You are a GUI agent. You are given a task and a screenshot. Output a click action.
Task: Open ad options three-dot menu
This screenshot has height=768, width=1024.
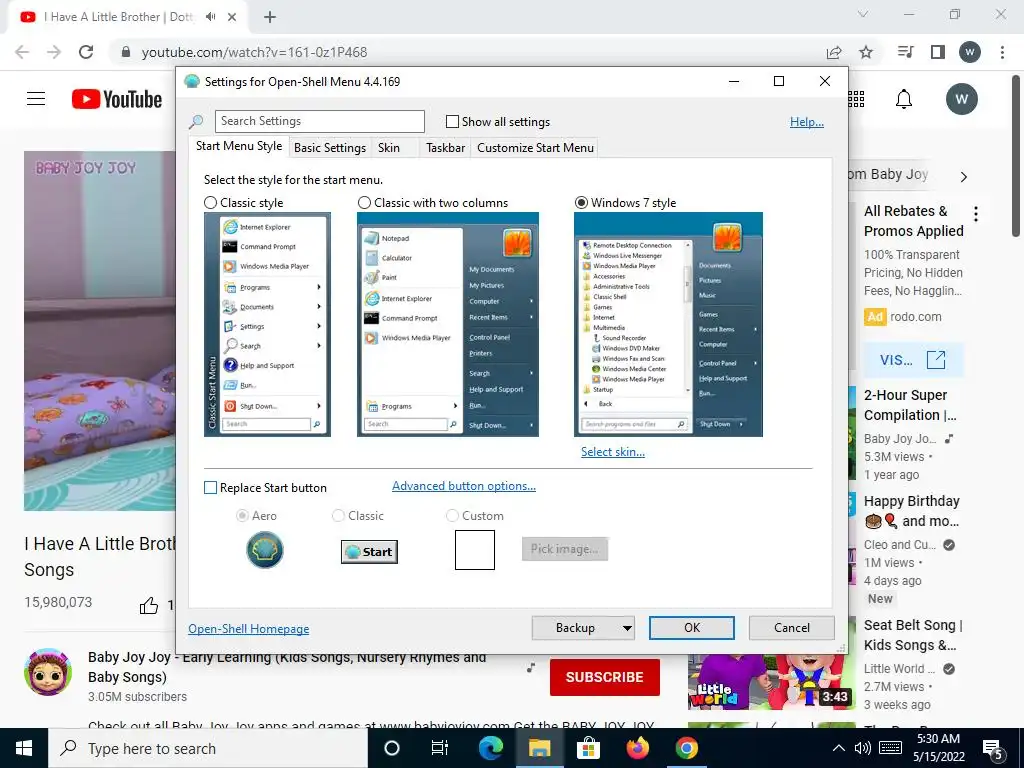click(x=976, y=214)
